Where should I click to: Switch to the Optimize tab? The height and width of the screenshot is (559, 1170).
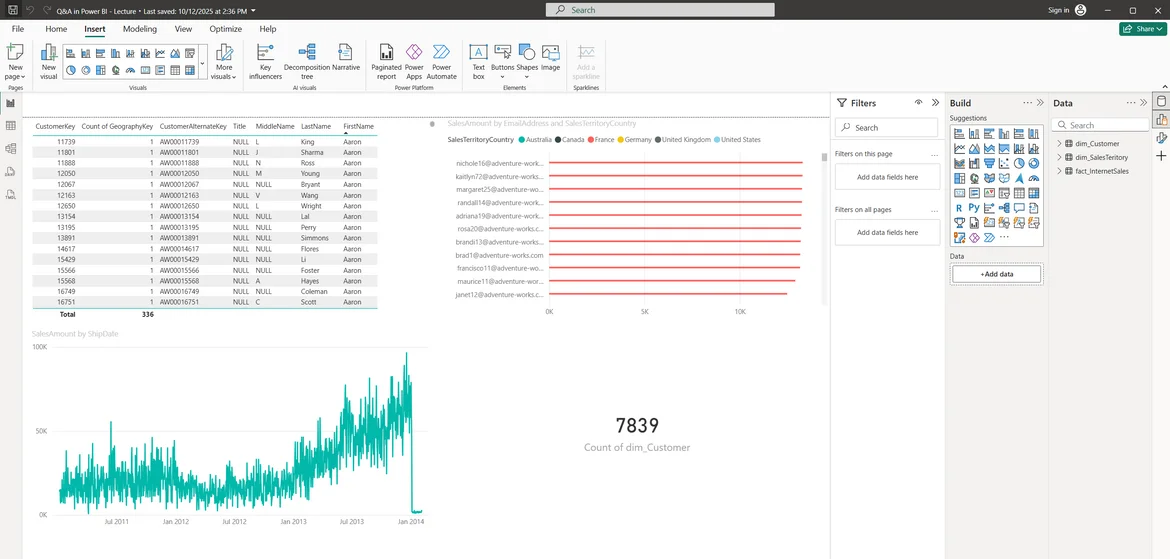point(225,29)
